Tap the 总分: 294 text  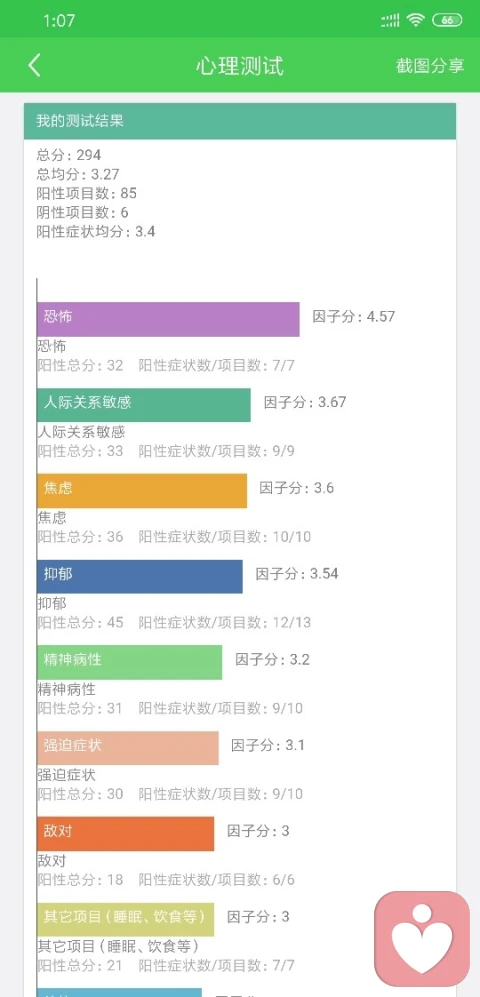[69, 155]
